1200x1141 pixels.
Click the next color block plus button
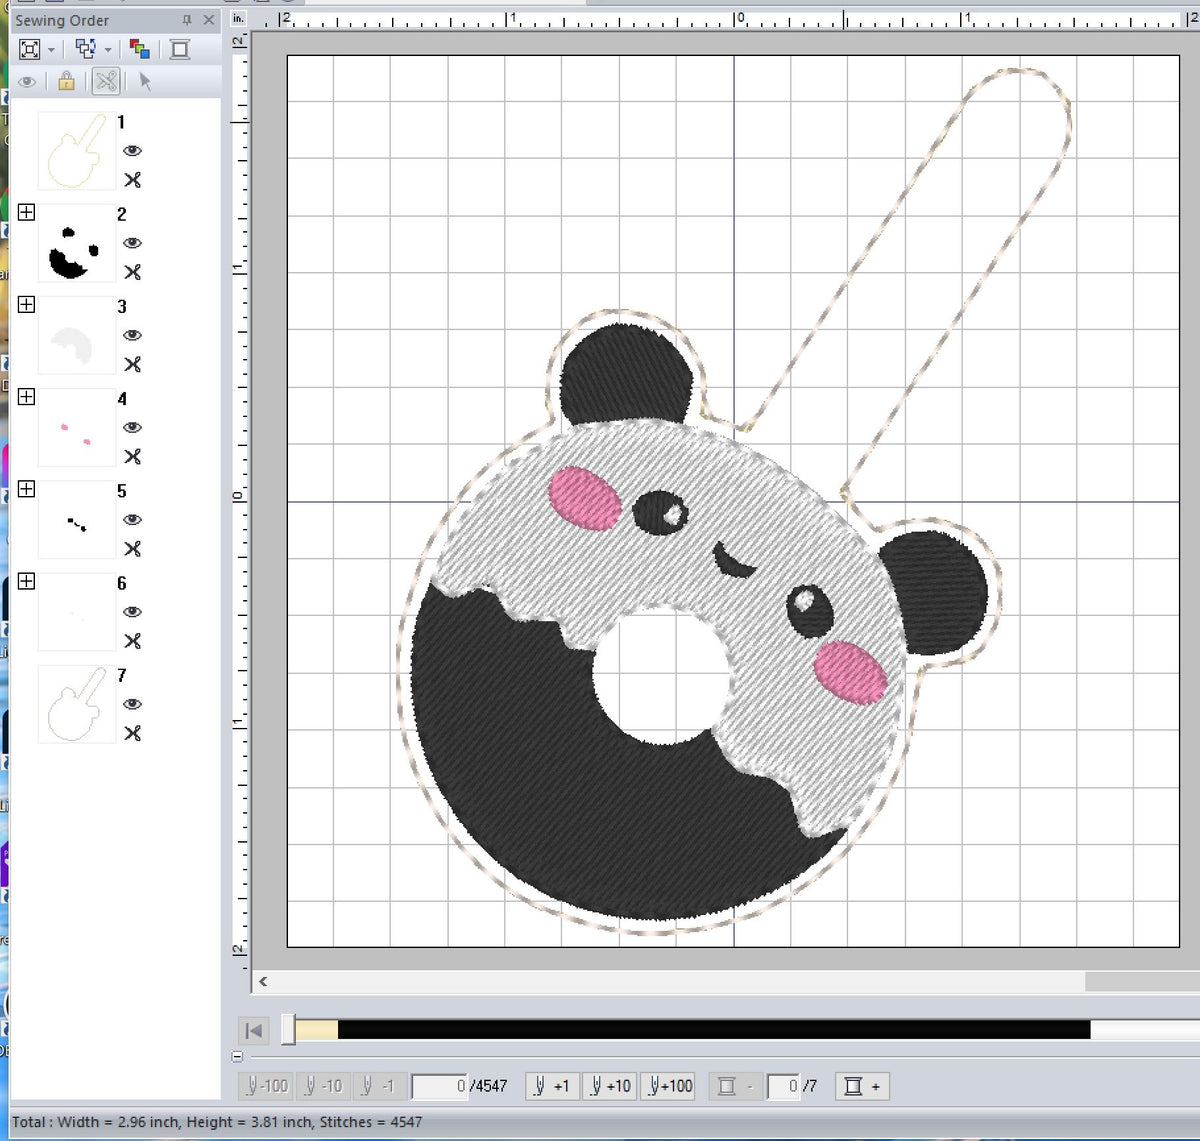(862, 1085)
